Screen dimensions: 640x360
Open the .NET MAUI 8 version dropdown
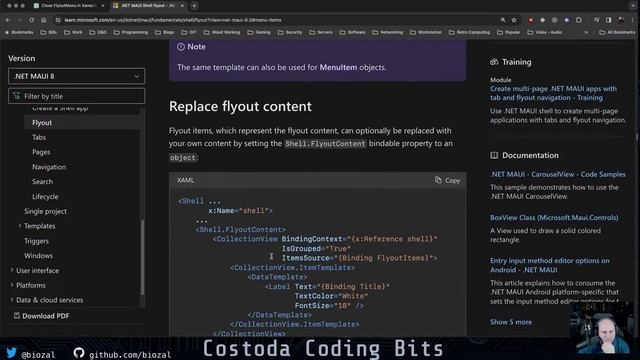tap(76, 76)
